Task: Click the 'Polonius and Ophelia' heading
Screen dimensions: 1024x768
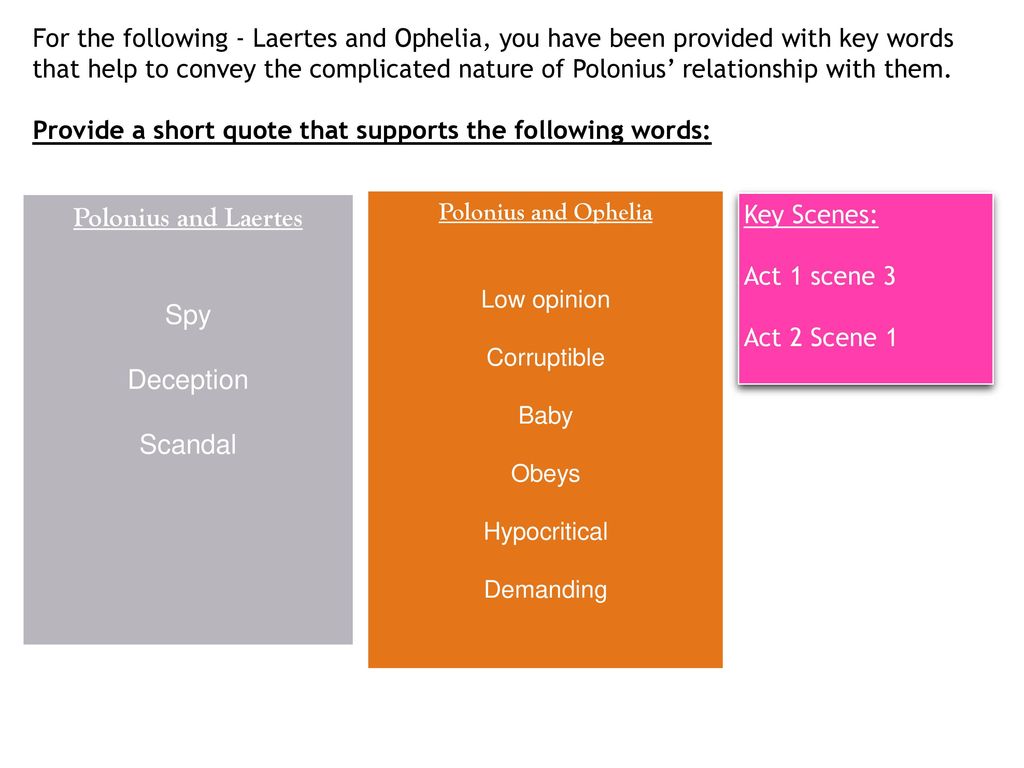Action: click(545, 212)
